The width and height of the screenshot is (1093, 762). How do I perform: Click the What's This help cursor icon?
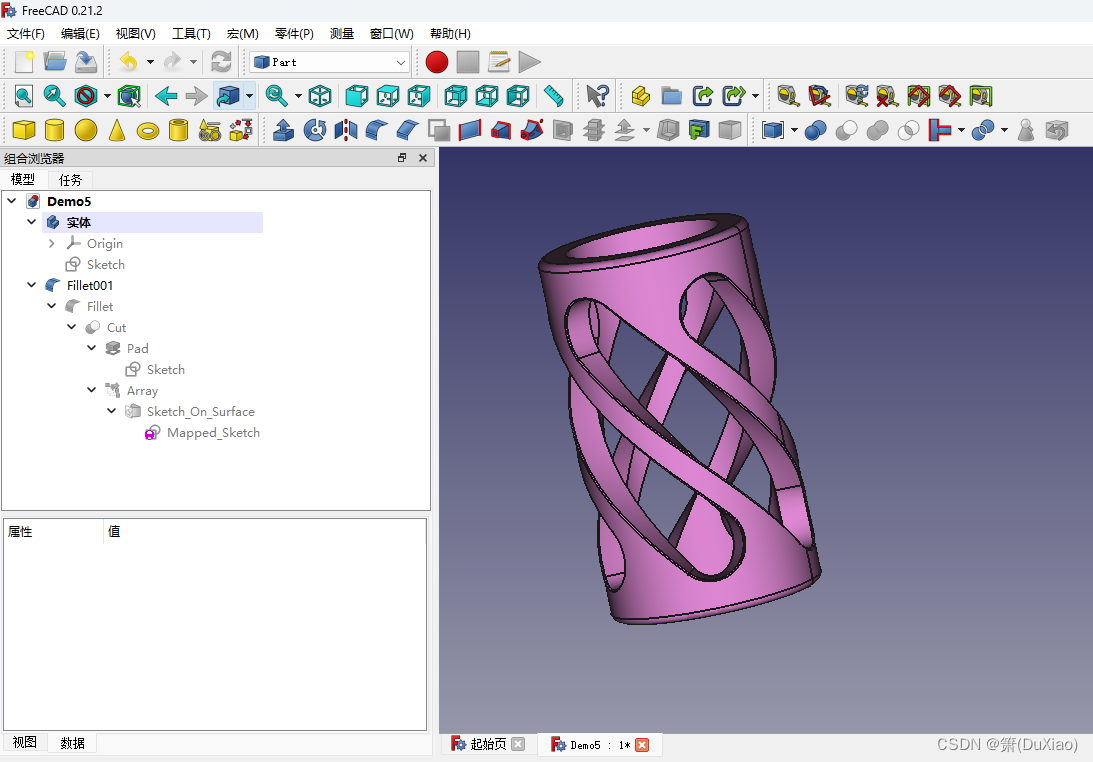tap(597, 96)
